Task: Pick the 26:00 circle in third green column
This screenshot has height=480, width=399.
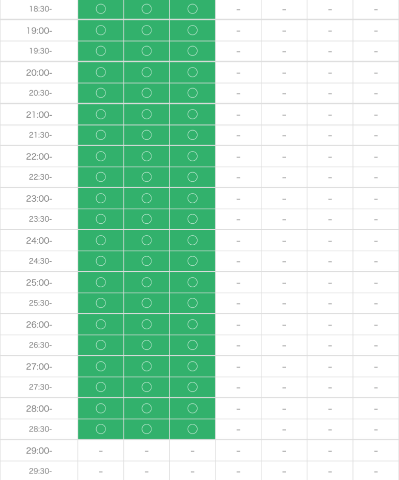Action: pyautogui.click(x=192, y=324)
